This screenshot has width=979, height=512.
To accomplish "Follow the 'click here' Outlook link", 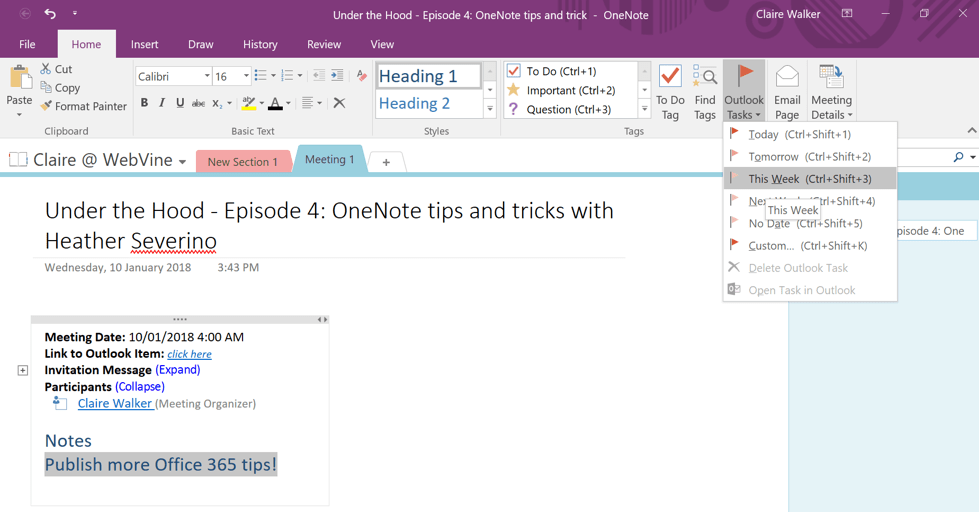I will (x=189, y=354).
